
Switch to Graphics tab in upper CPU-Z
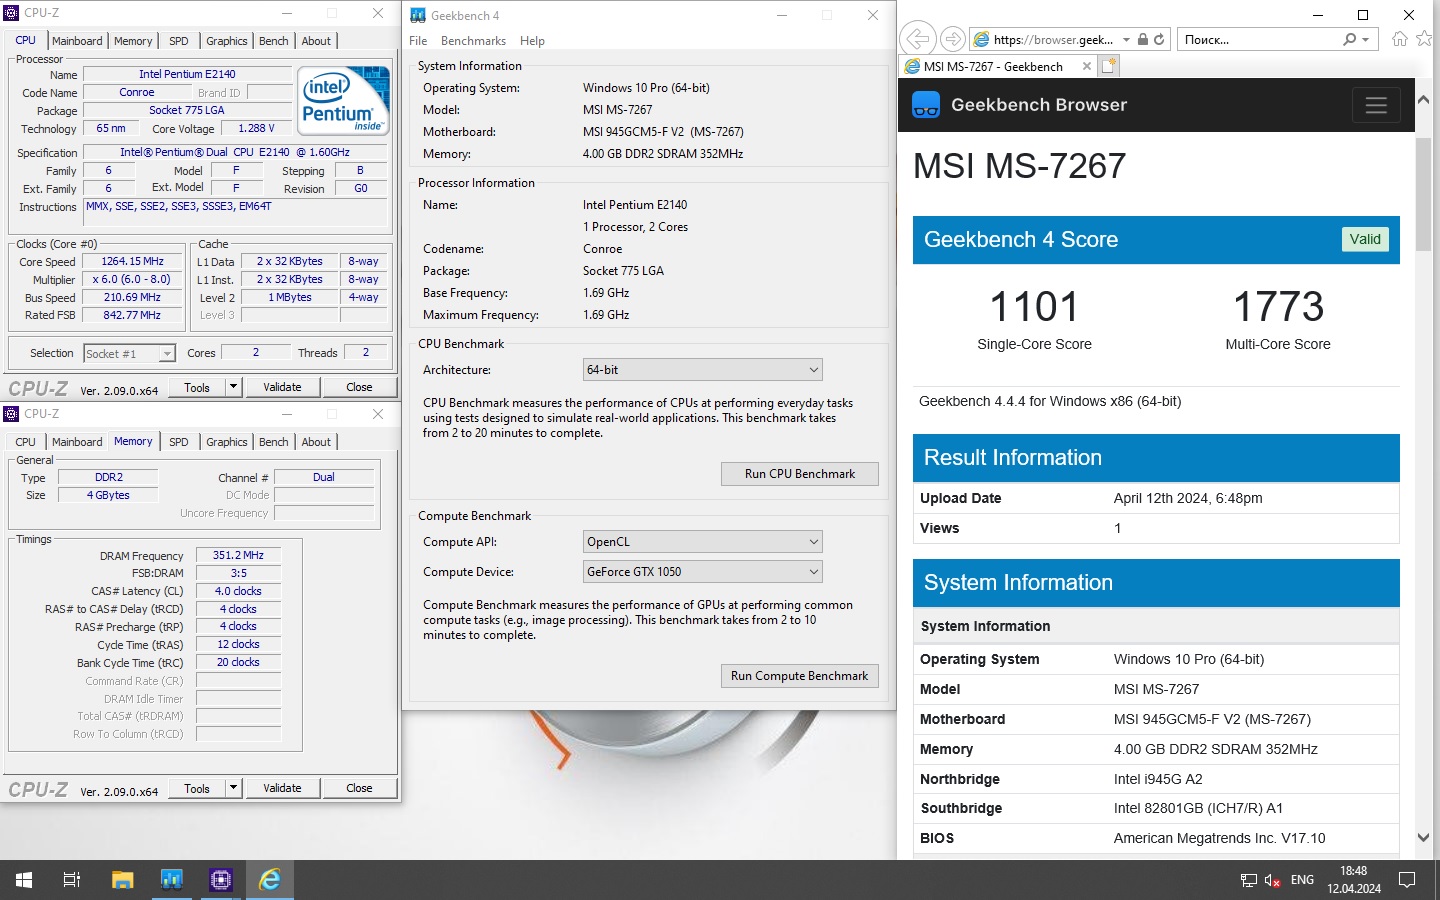click(227, 41)
